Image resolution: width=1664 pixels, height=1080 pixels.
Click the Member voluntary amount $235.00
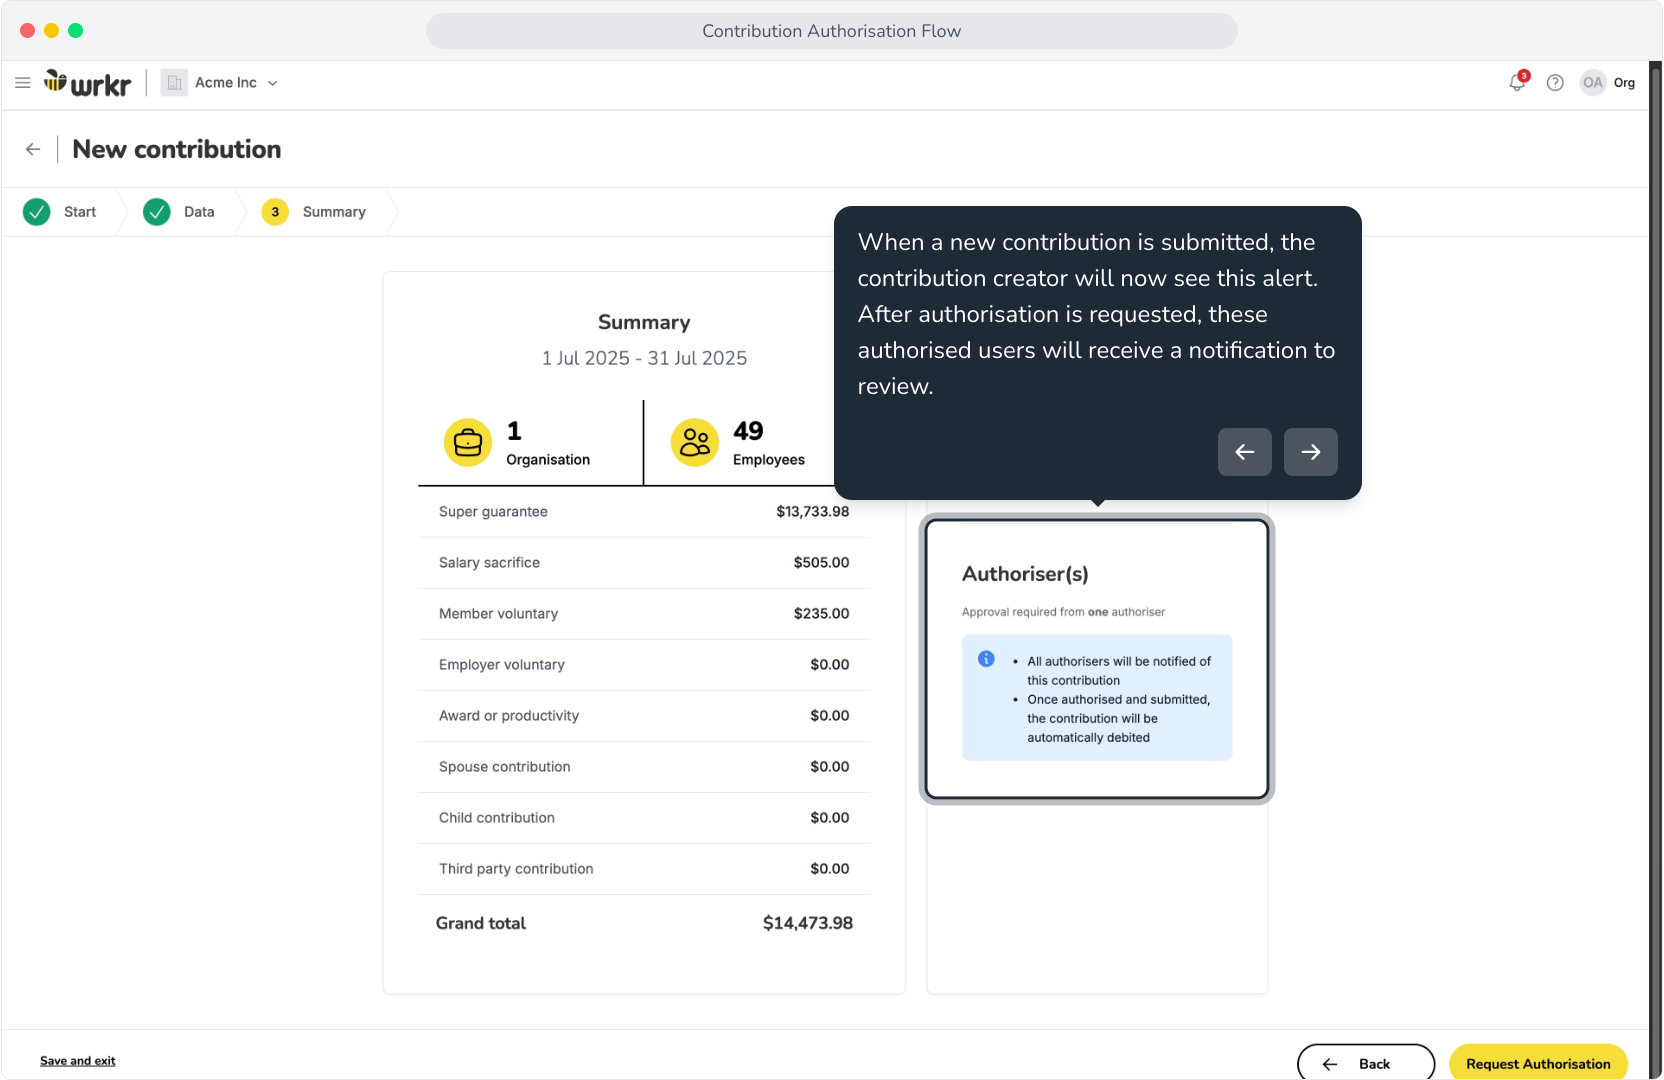[x=822, y=614]
